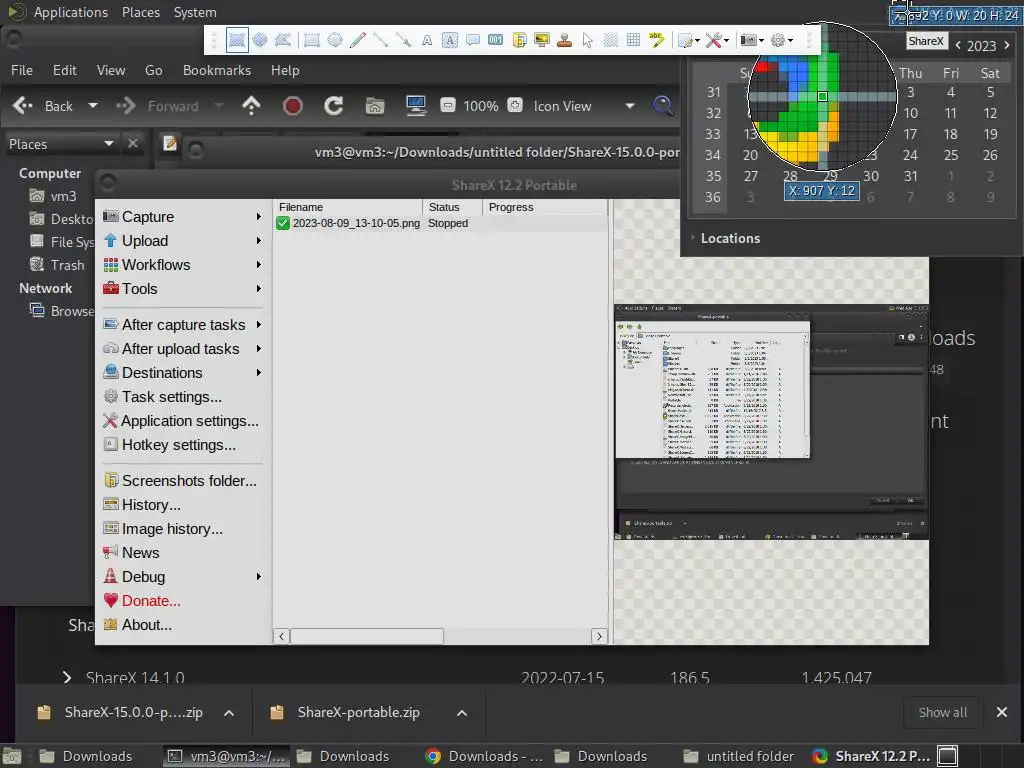Select the sticker stamp tool
The height and width of the screenshot is (768, 1024).
[565, 40]
